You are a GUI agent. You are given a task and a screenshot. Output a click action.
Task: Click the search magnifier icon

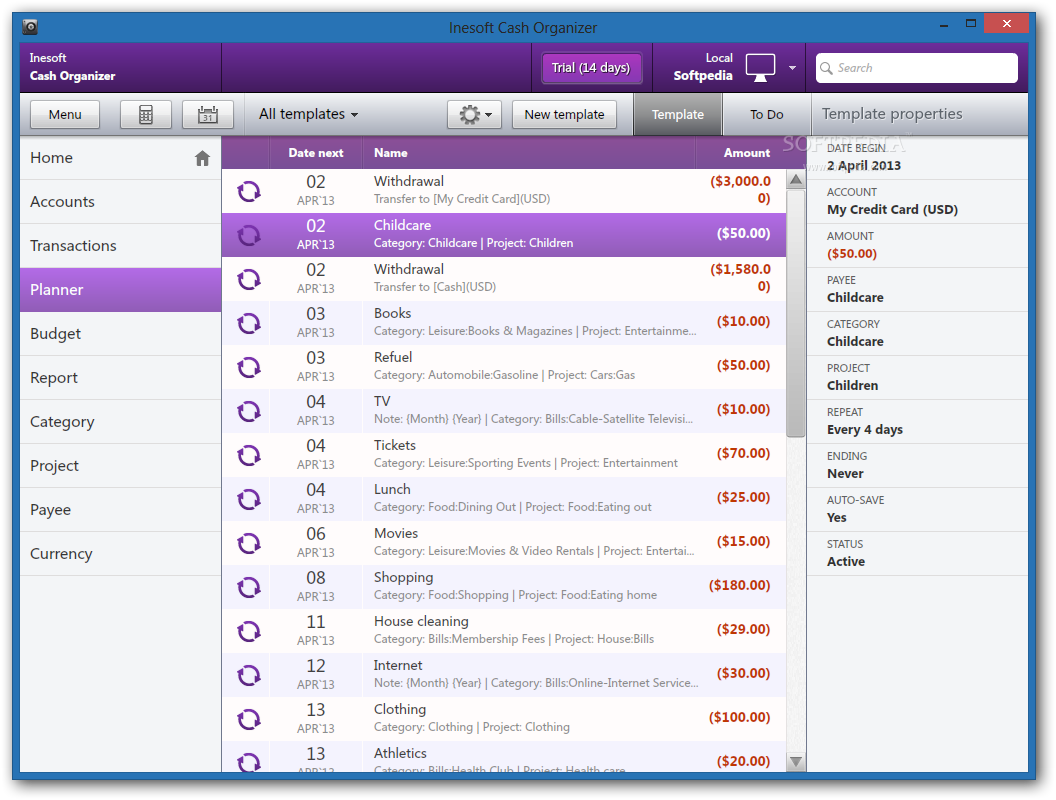point(826,68)
